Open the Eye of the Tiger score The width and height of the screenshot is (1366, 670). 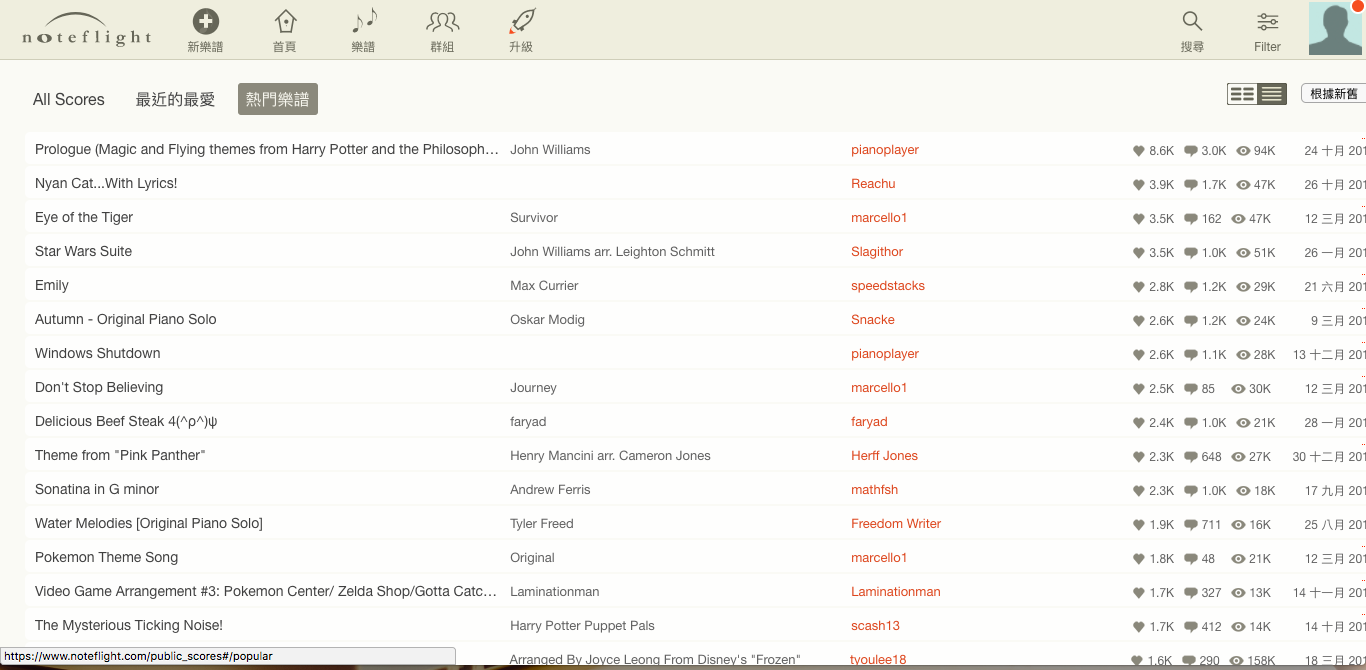point(84,218)
